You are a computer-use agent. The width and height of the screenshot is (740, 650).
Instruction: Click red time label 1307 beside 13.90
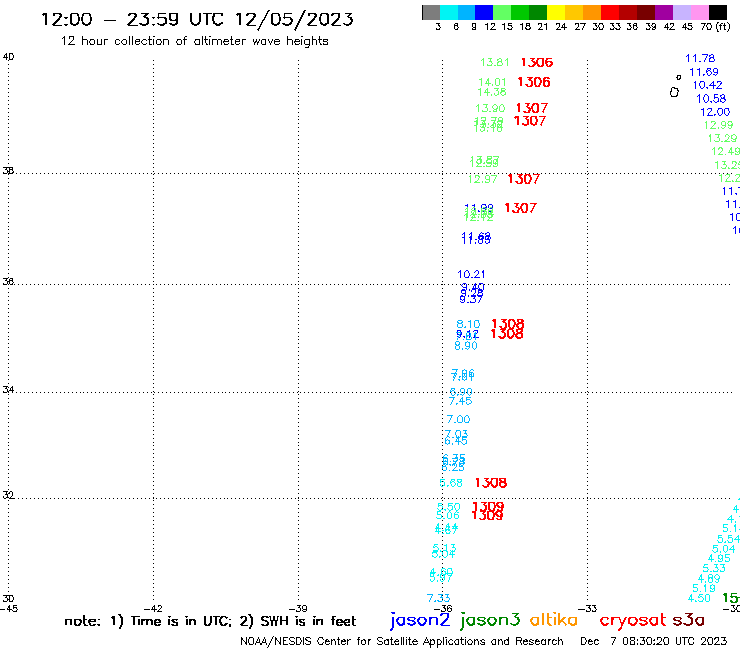click(x=531, y=108)
